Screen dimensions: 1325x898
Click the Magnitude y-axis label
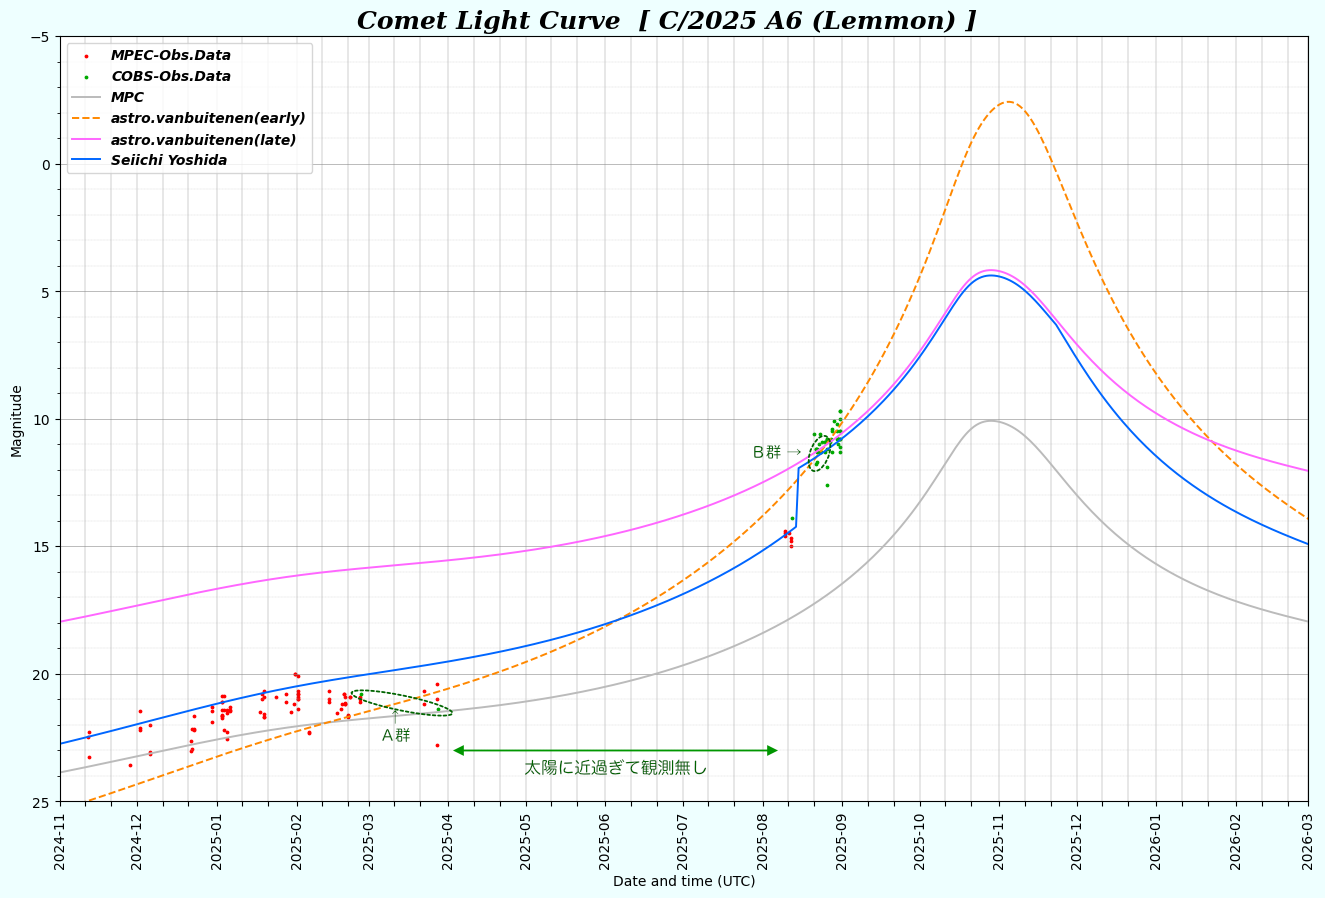[x=17, y=420]
